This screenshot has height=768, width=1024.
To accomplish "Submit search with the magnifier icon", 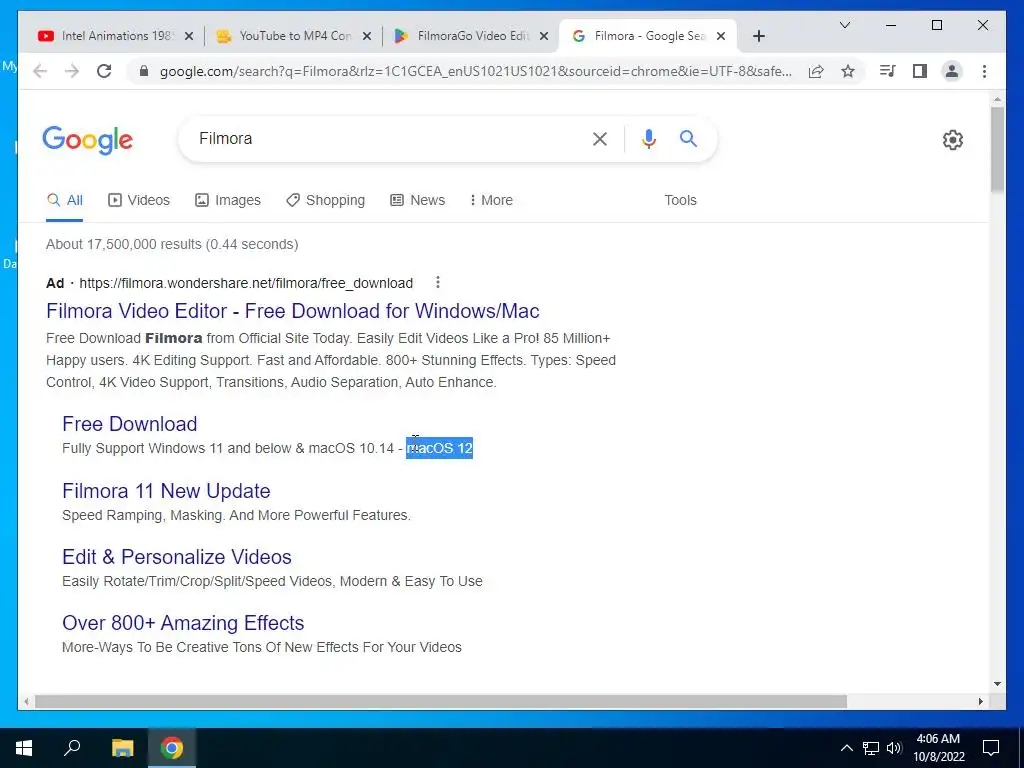I will tap(688, 138).
